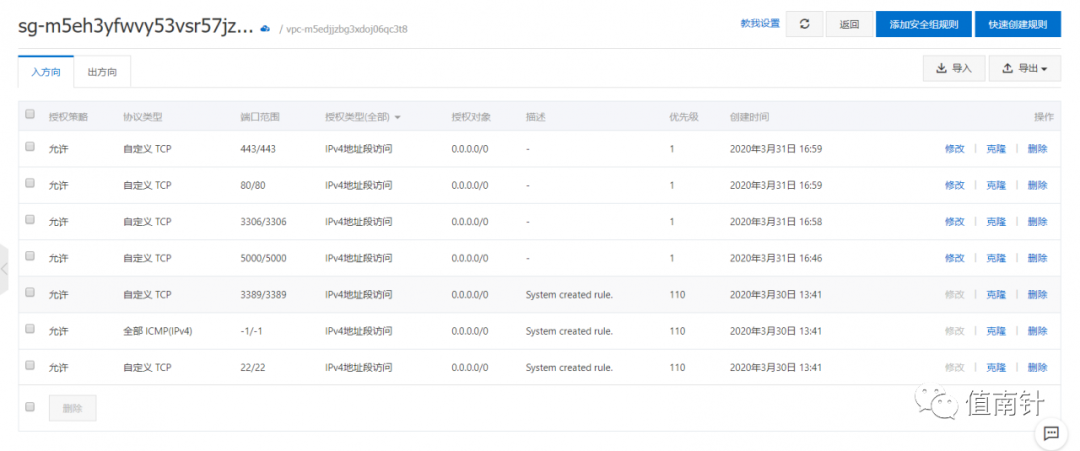This screenshot has width=1080, height=451.
Task: Click the refresh icon button
Action: [804, 24]
